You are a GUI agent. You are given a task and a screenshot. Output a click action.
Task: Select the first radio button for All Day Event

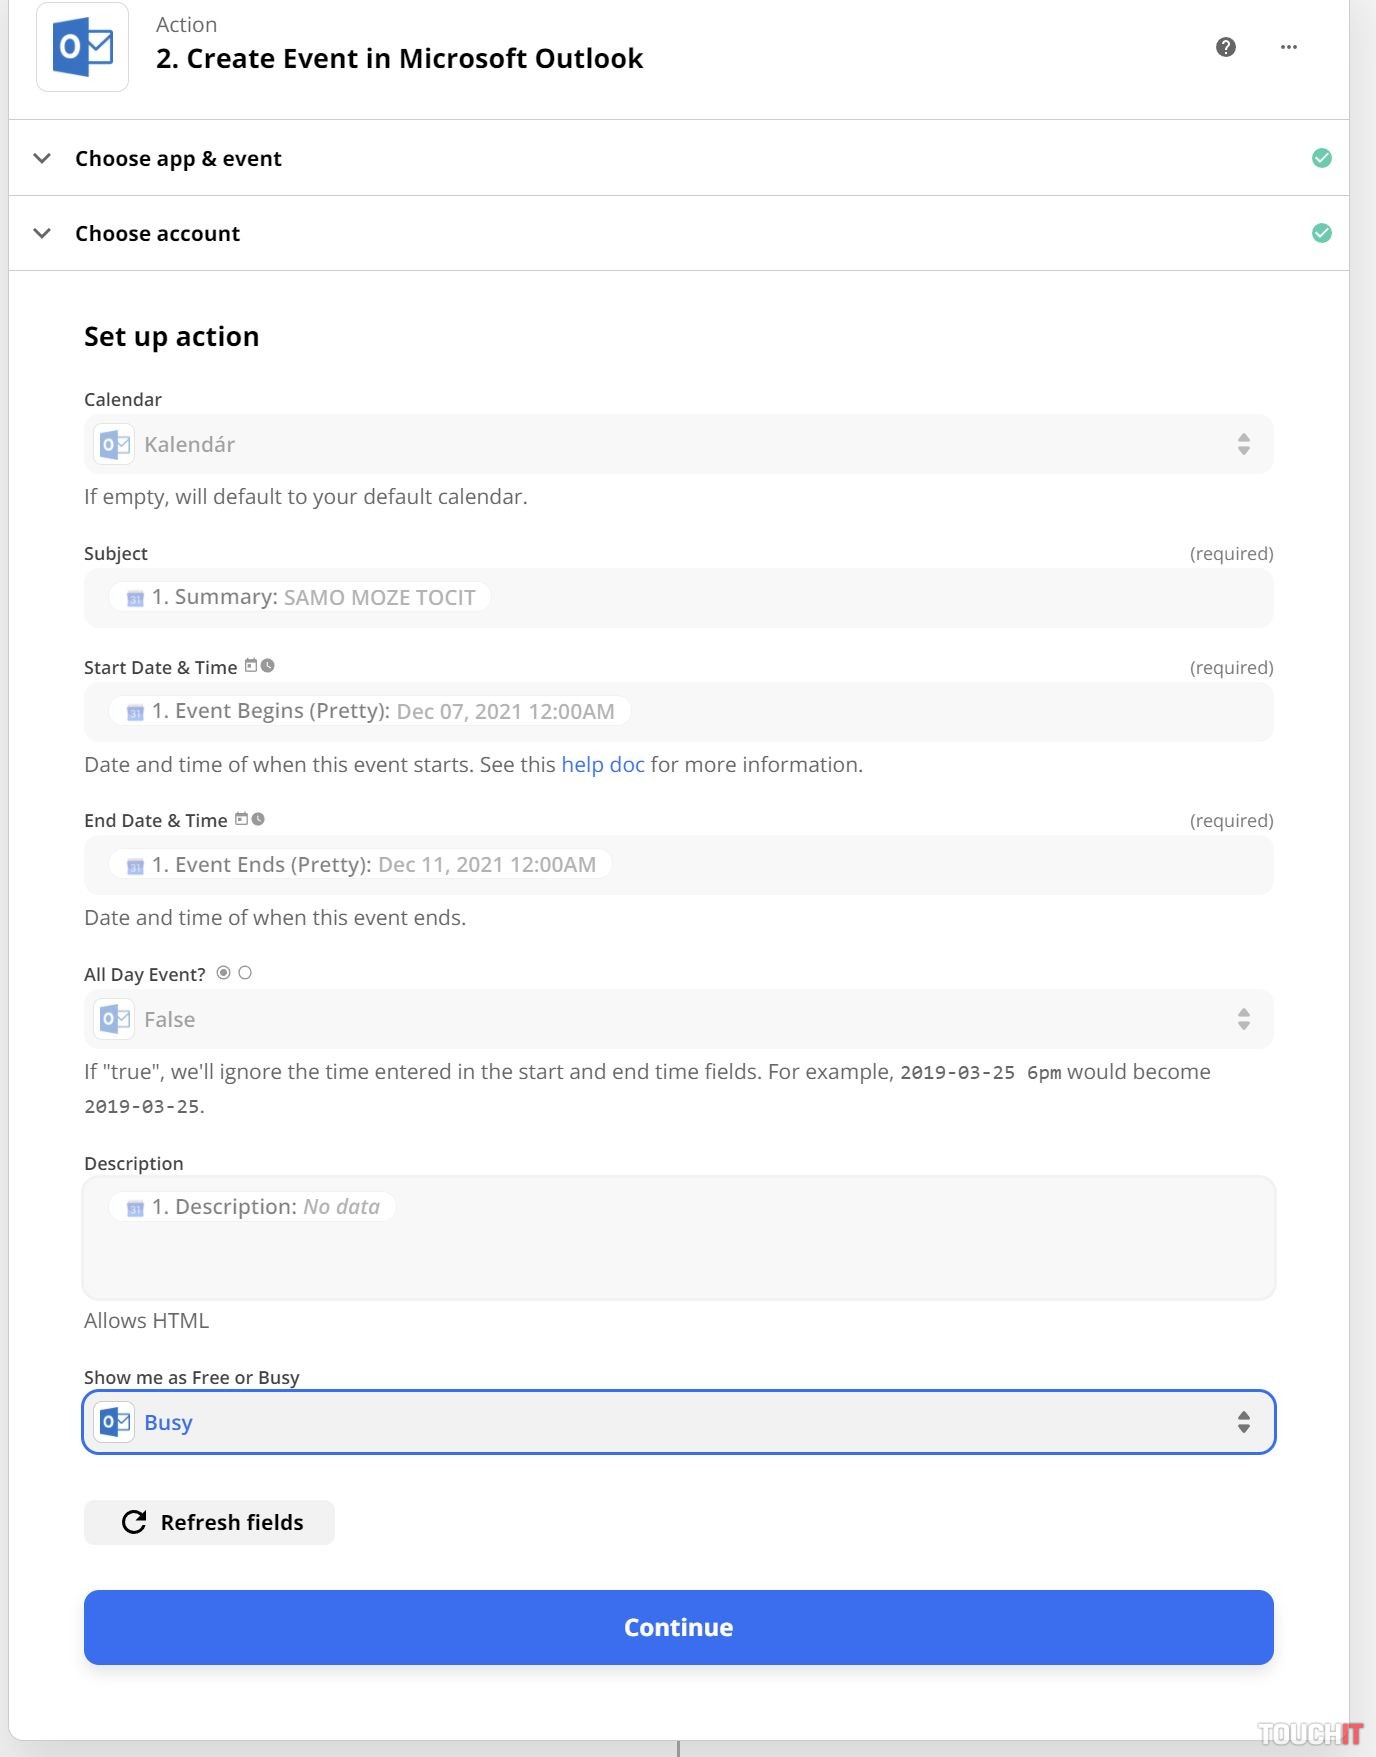tap(223, 973)
